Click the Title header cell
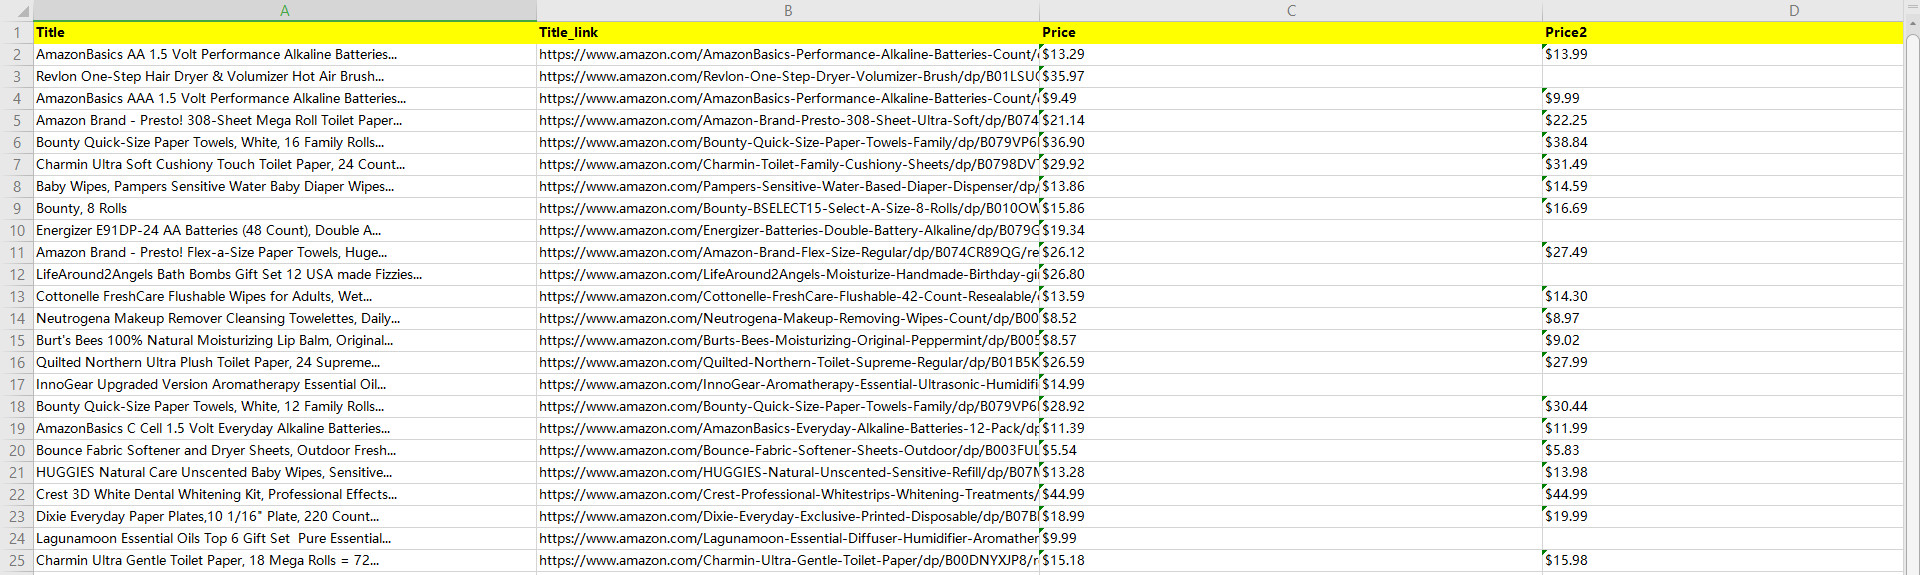Image resolution: width=1920 pixels, height=575 pixels. click(285, 32)
